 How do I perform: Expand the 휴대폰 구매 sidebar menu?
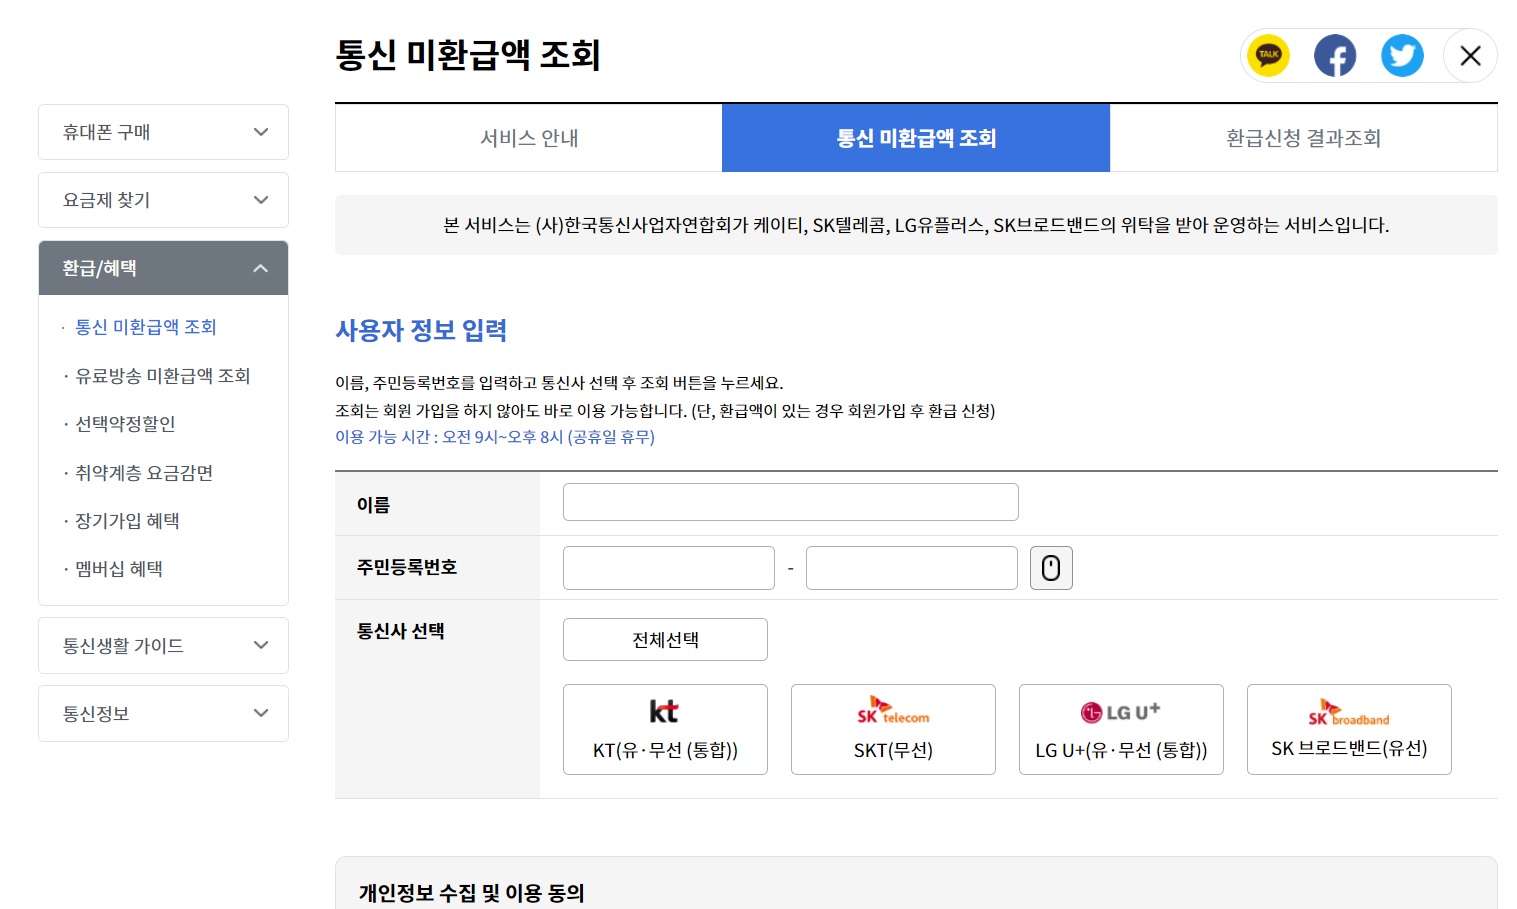(162, 131)
